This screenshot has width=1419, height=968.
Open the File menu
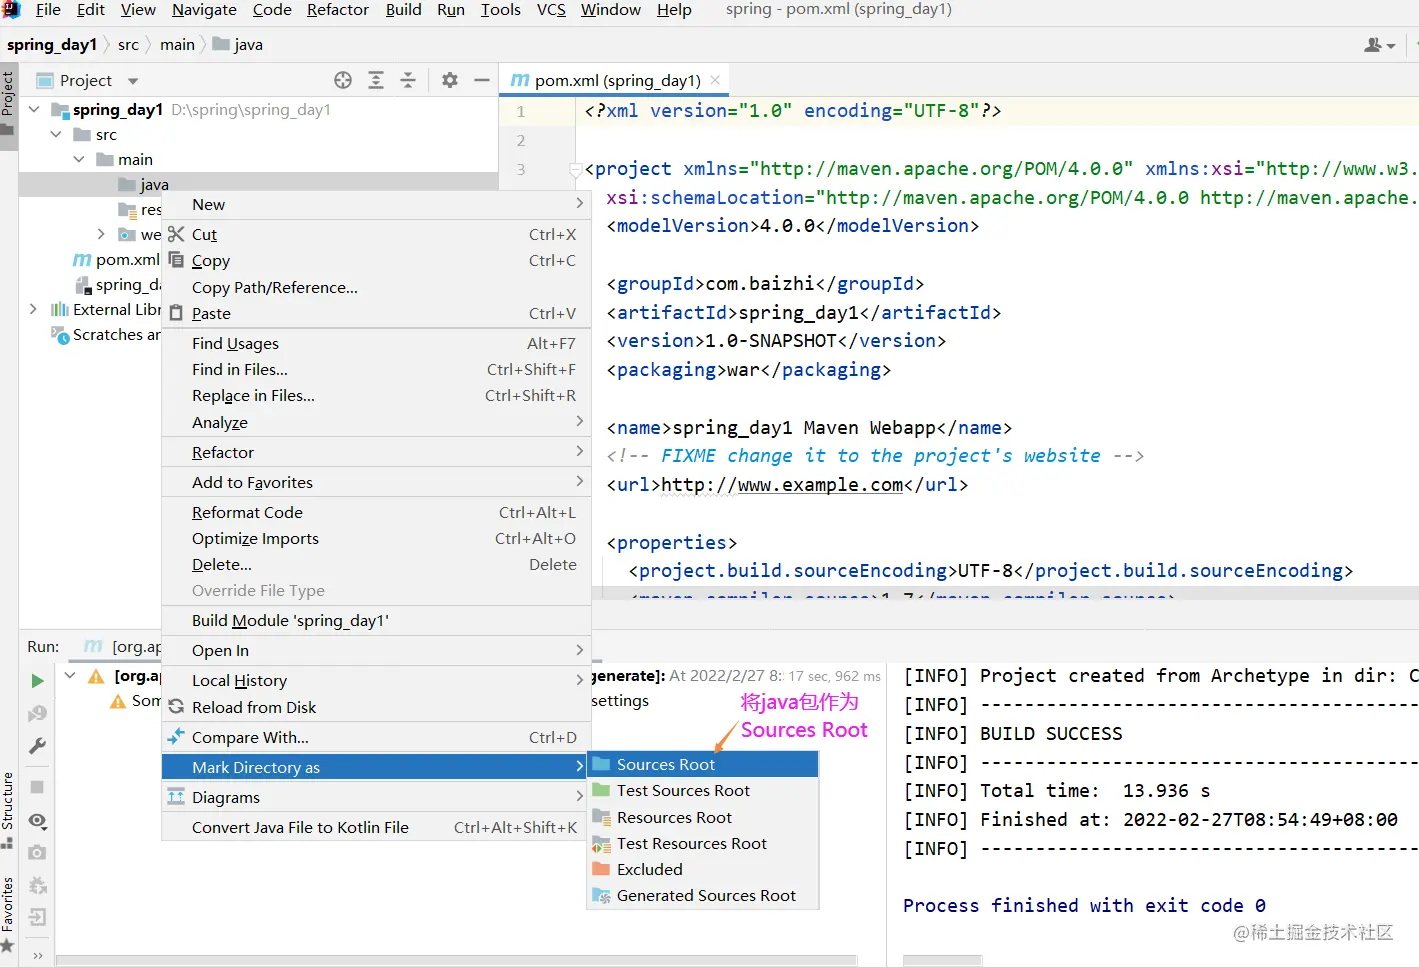[x=48, y=10]
